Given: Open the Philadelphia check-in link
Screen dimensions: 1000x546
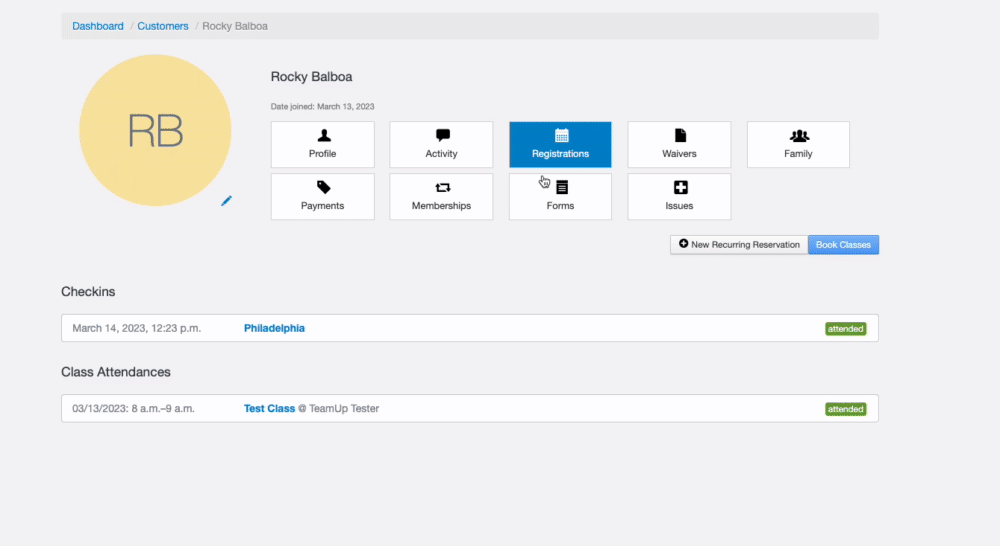Looking at the screenshot, I should (274, 328).
